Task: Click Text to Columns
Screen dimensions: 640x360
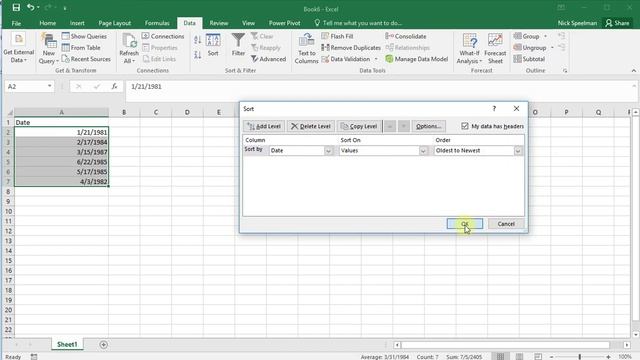Action: click(x=306, y=48)
